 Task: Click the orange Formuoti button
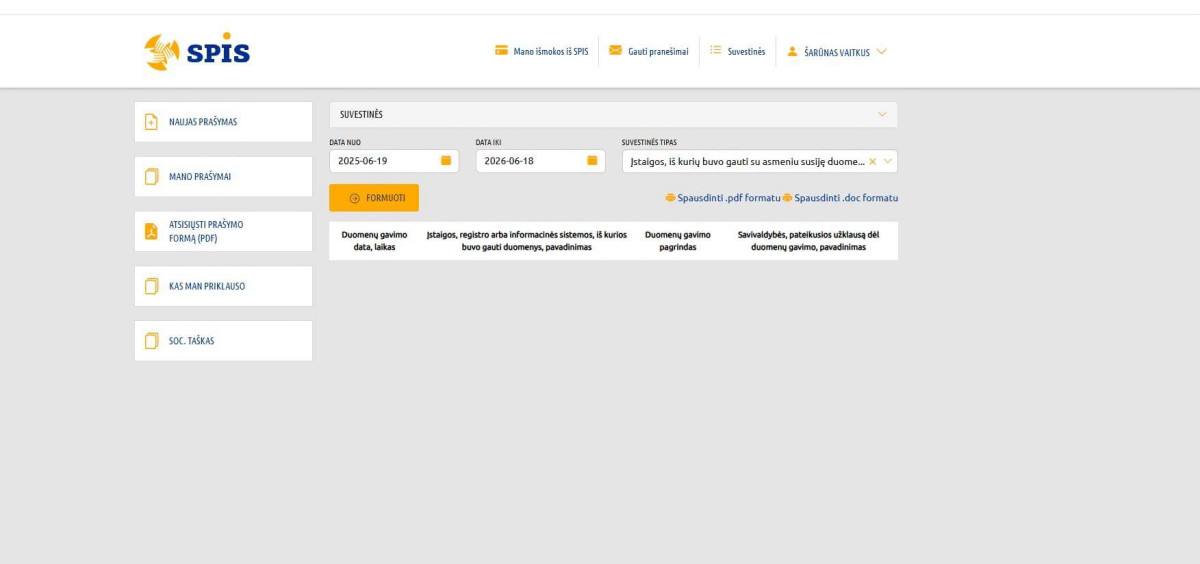[374, 198]
